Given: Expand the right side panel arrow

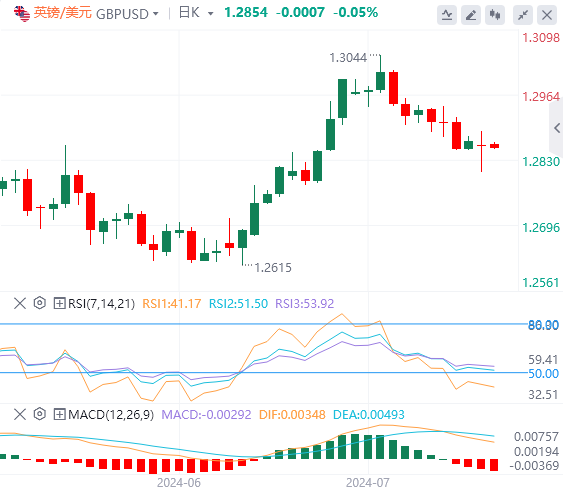Looking at the screenshot, I should pyautogui.click(x=557, y=128).
